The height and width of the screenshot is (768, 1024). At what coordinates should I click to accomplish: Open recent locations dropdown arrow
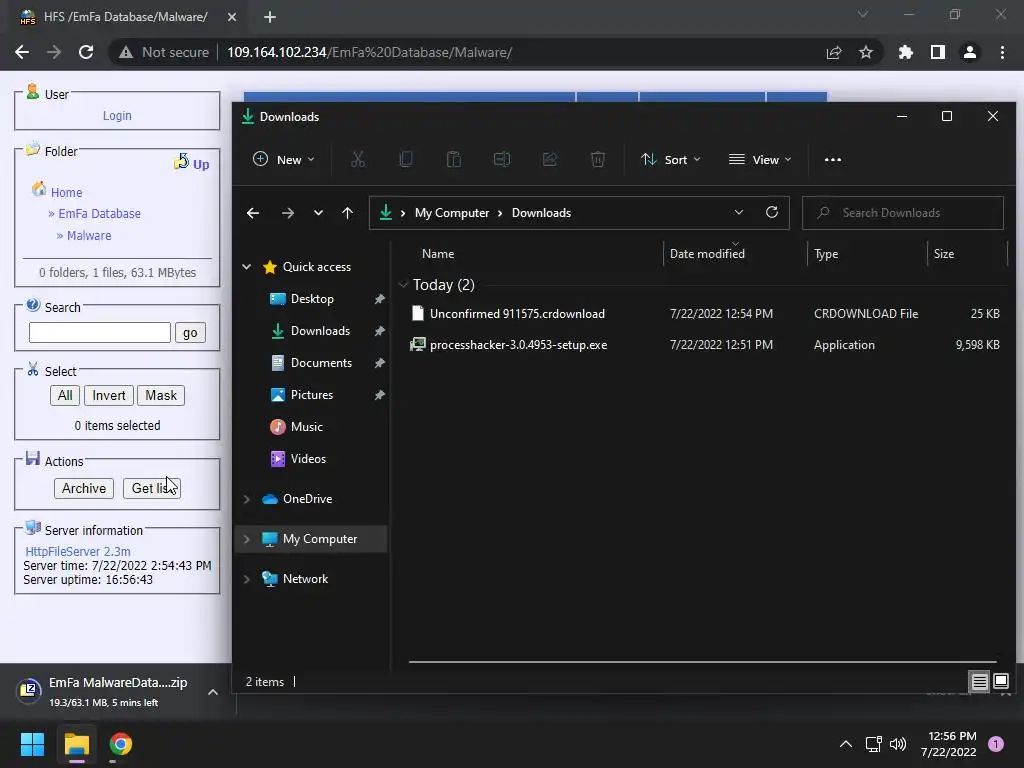(318, 213)
